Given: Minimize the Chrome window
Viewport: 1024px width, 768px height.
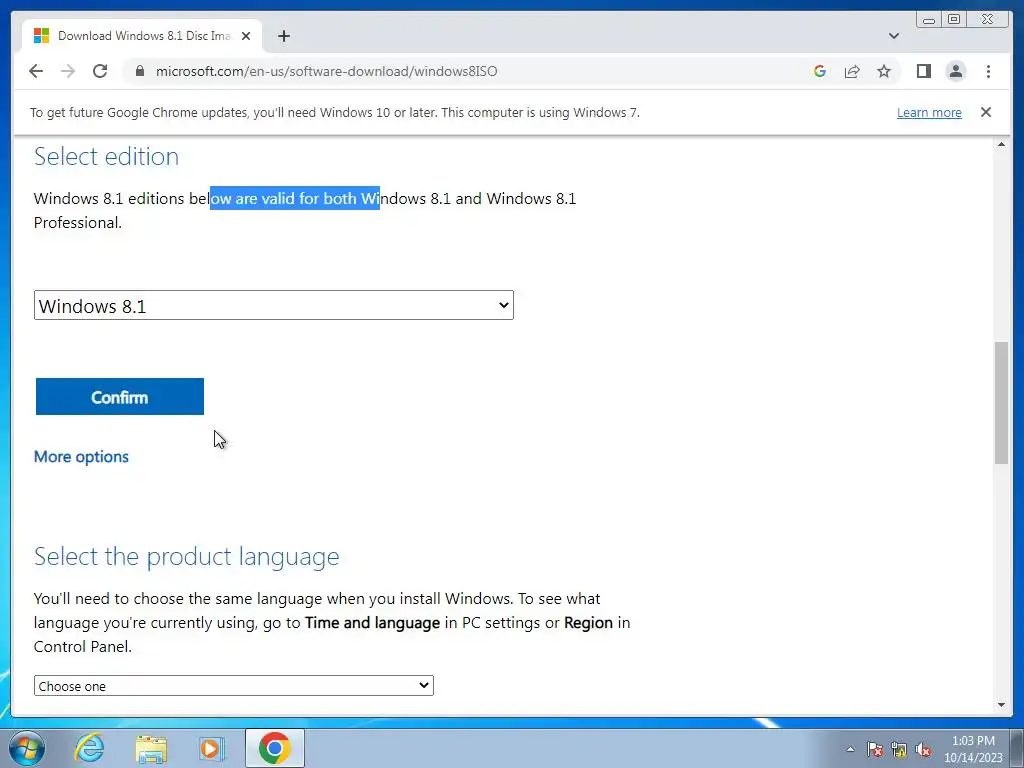Looking at the screenshot, I should [x=929, y=20].
